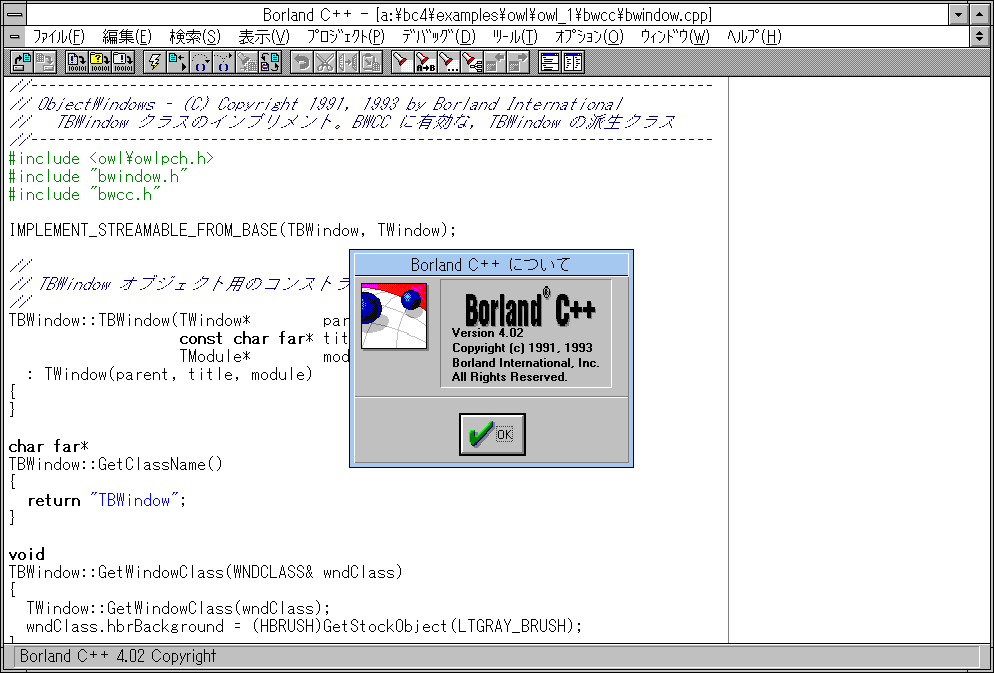
Task: Click the Open File speedbar icon
Action: tap(22, 61)
